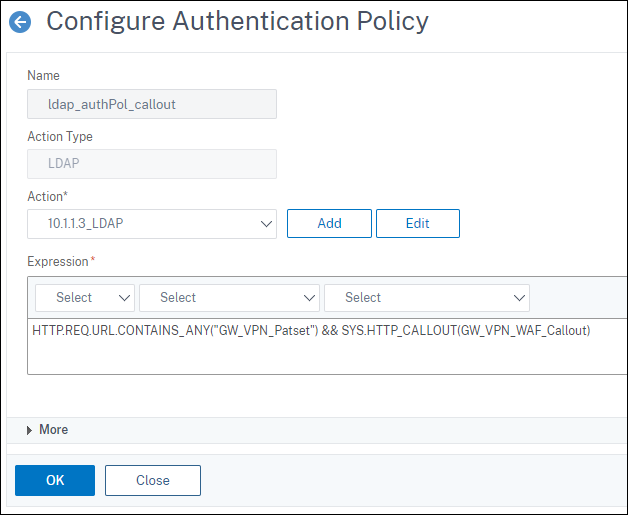Open the Action dropdown showing 10.1.1.3_LDAP
Image resolution: width=628 pixels, height=515 pixels.
pos(152,224)
